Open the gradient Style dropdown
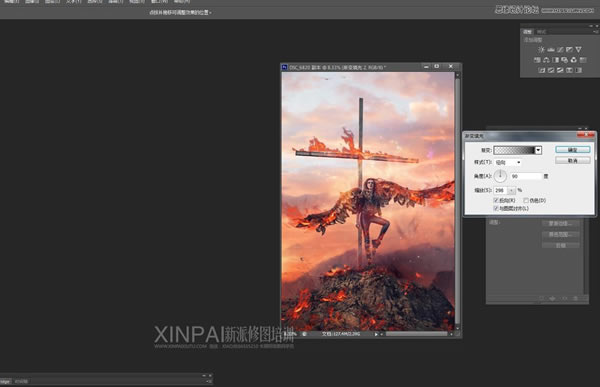 (x=508, y=162)
